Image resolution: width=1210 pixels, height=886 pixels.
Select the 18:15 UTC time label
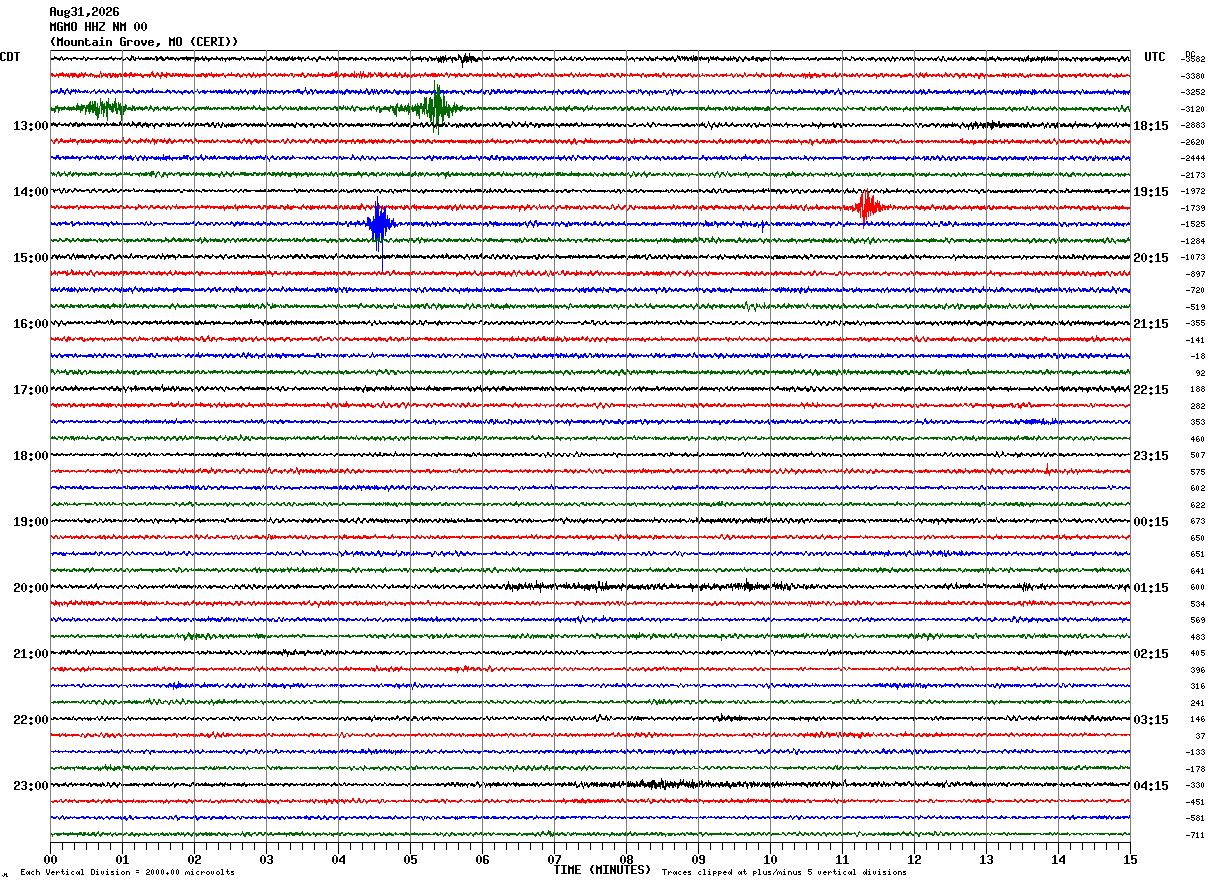pos(1151,126)
